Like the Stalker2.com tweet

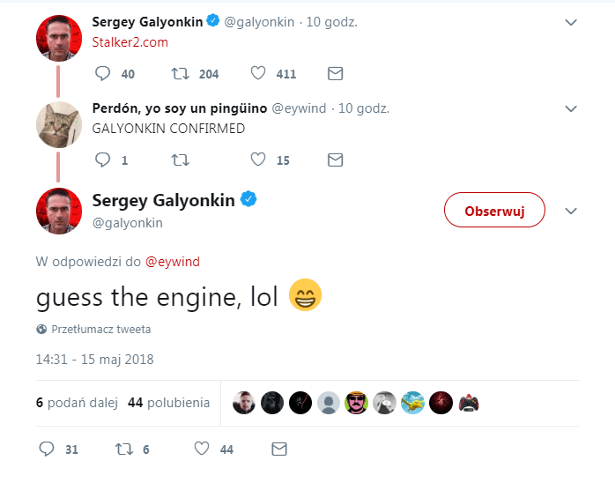(x=258, y=73)
